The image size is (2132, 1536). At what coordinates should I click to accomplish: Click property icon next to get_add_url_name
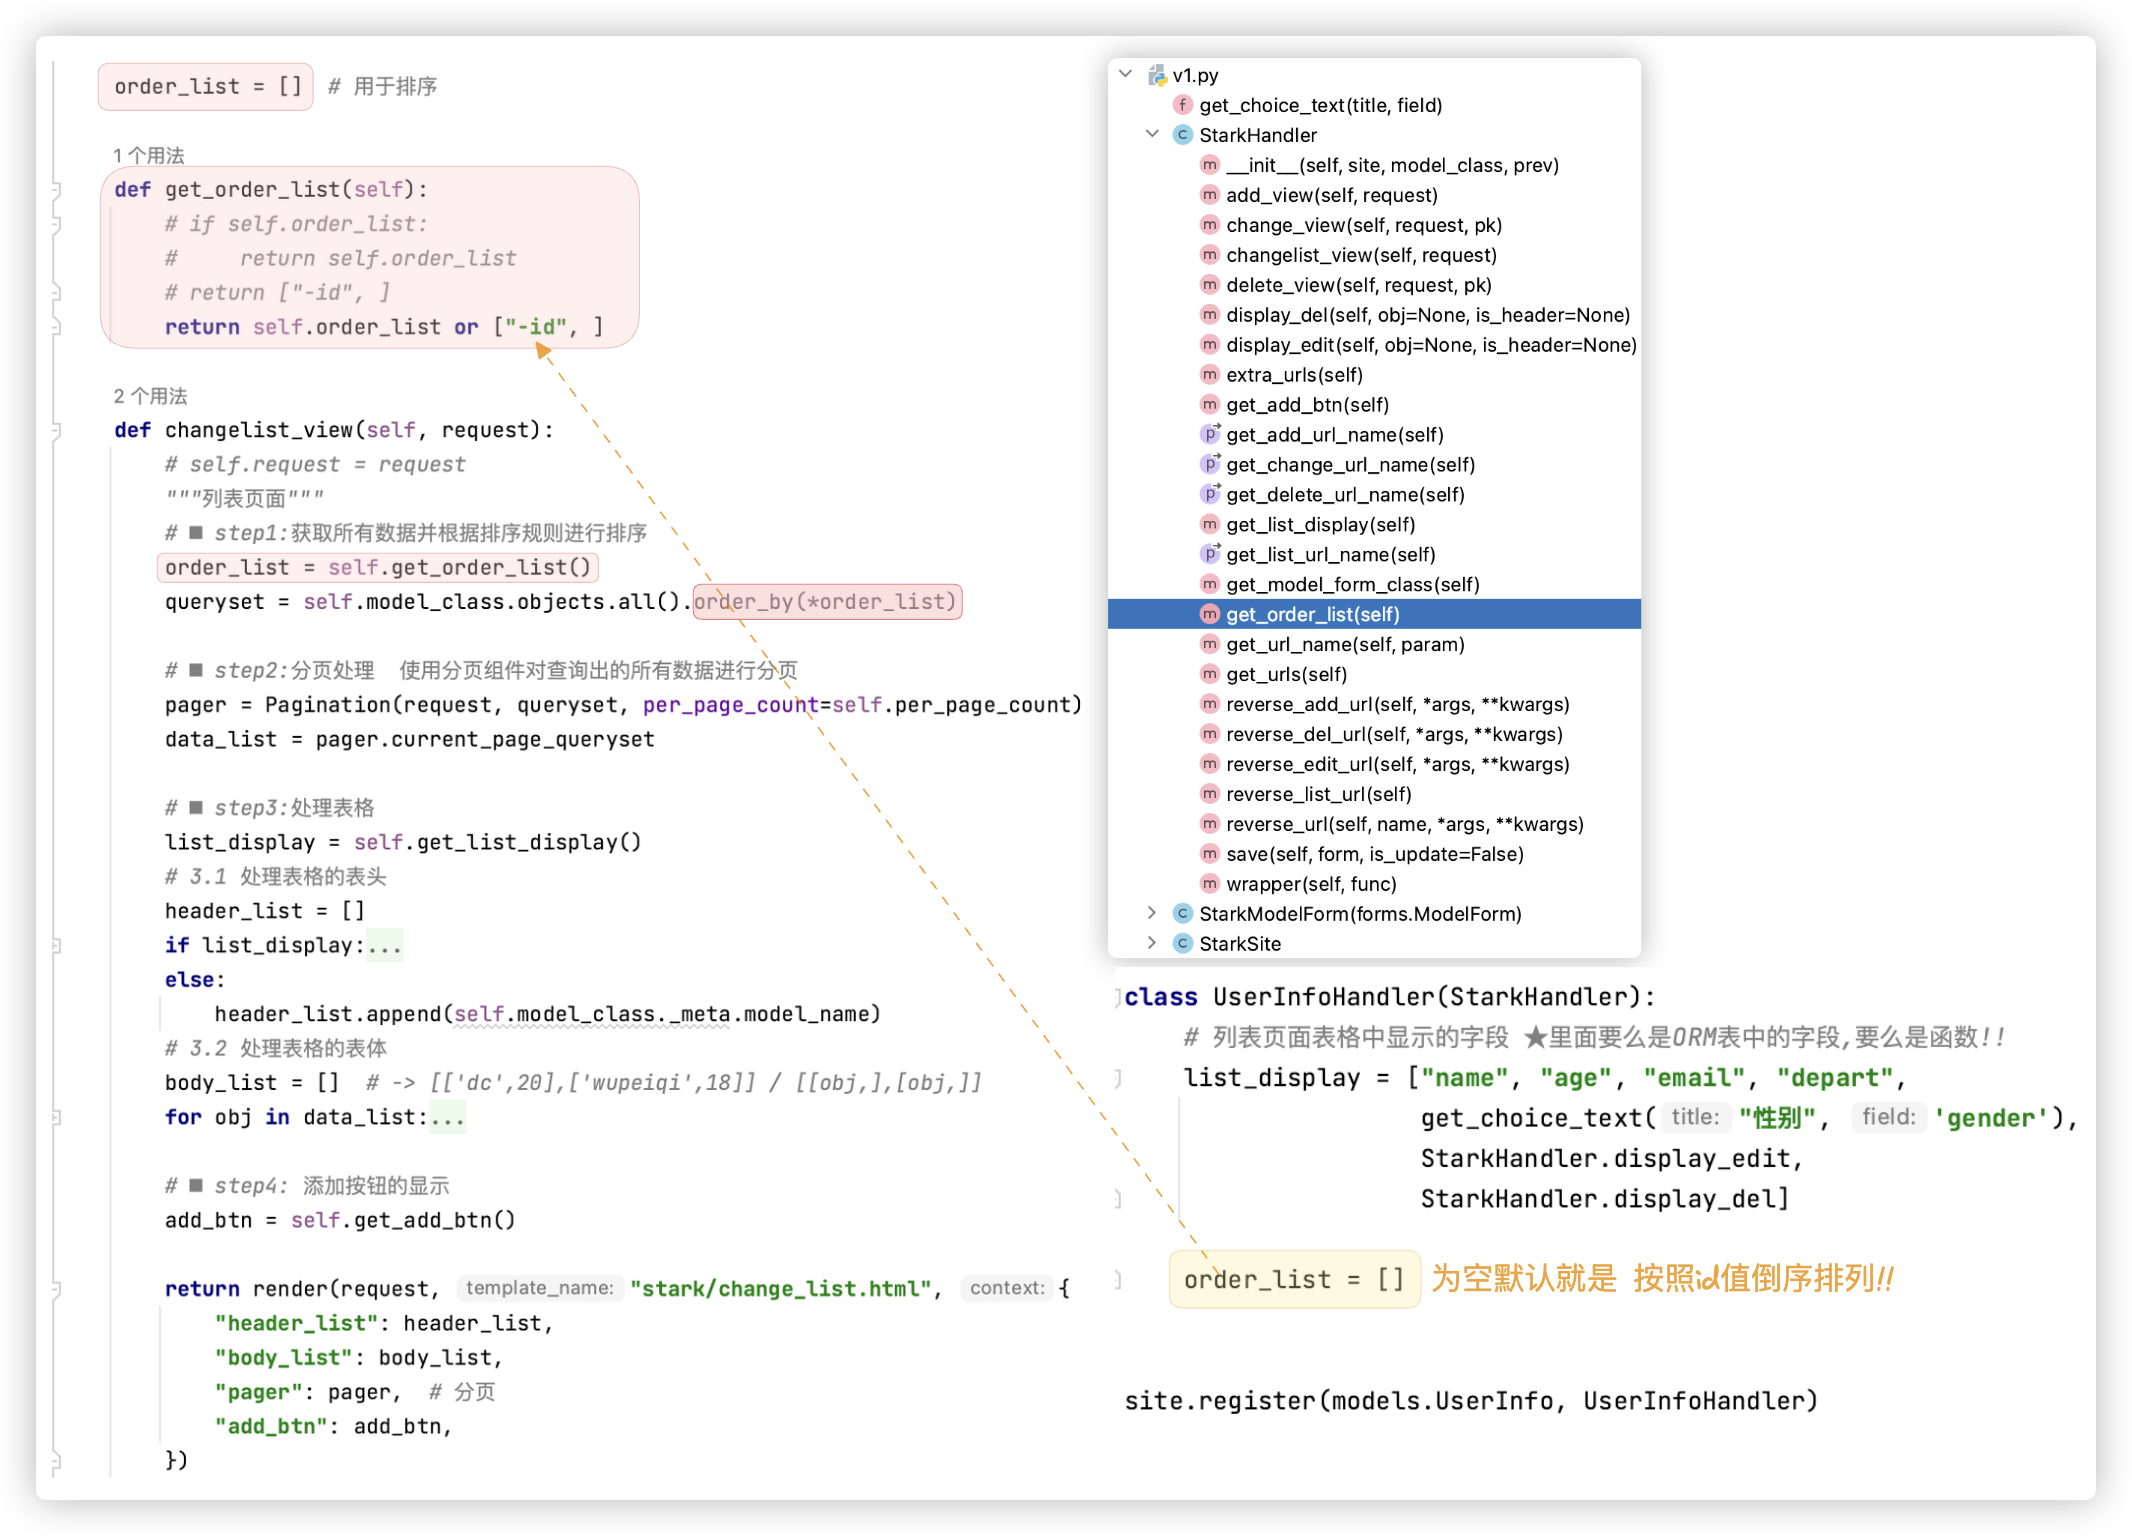tap(1210, 434)
